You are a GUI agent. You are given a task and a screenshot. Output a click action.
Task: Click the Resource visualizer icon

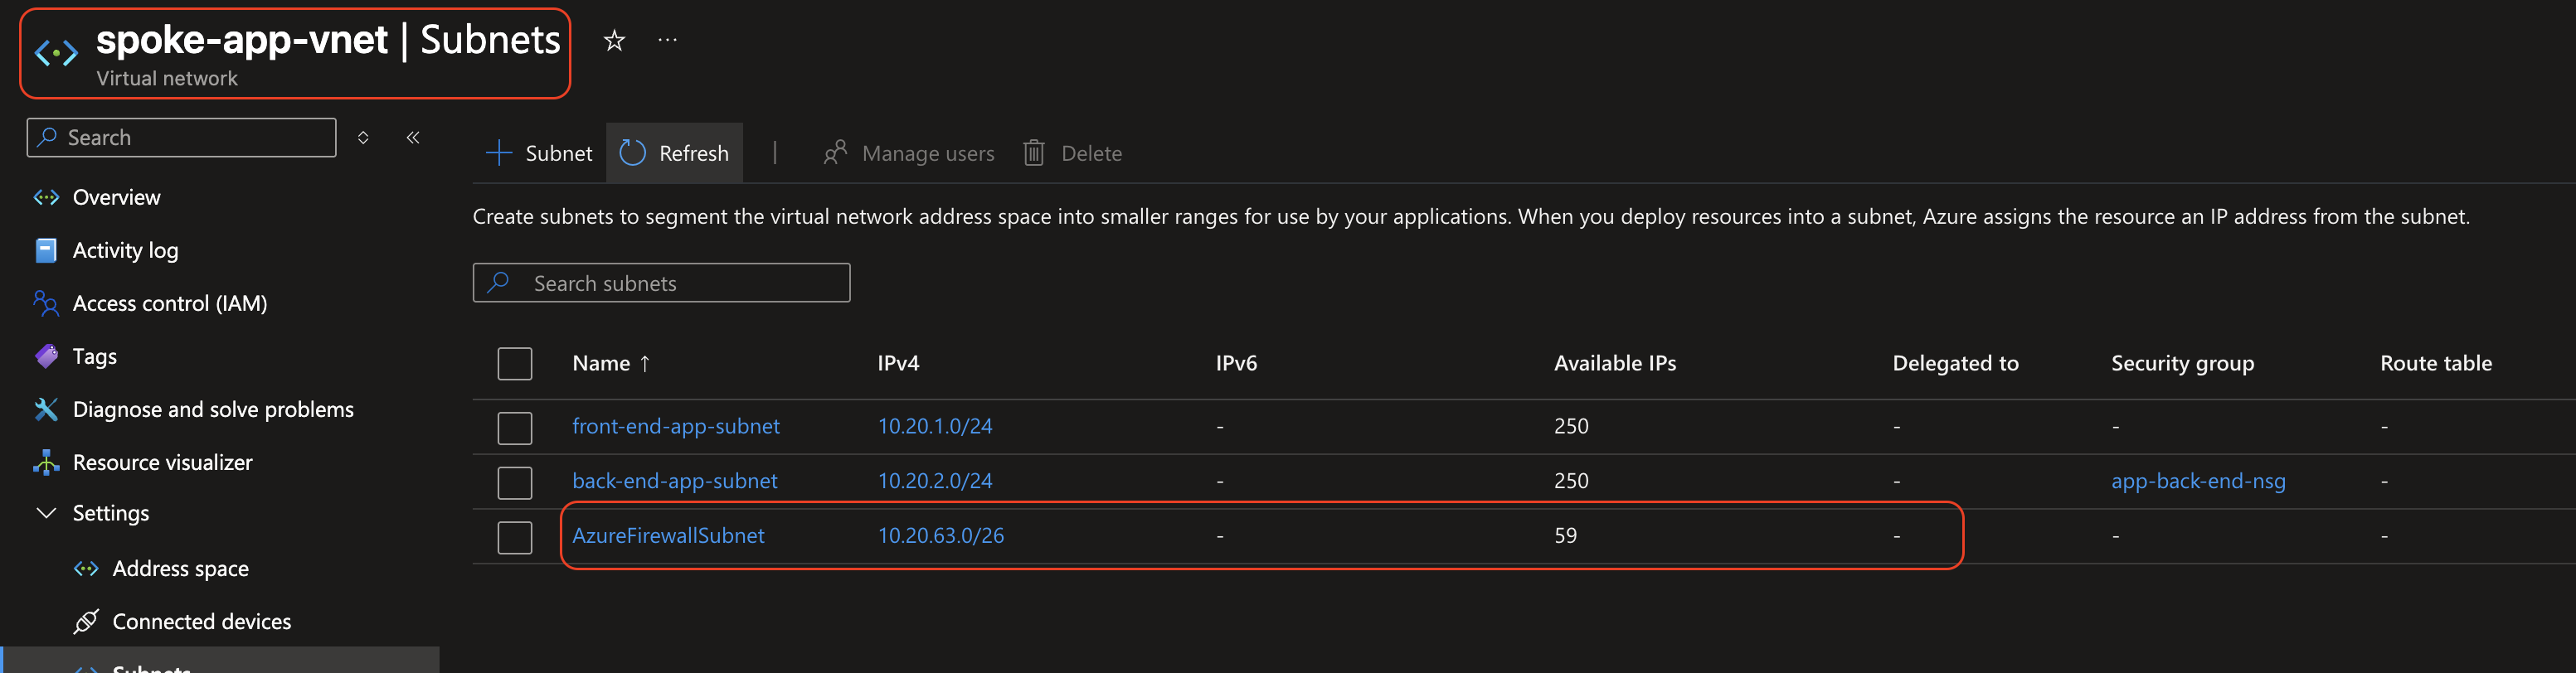(46, 462)
